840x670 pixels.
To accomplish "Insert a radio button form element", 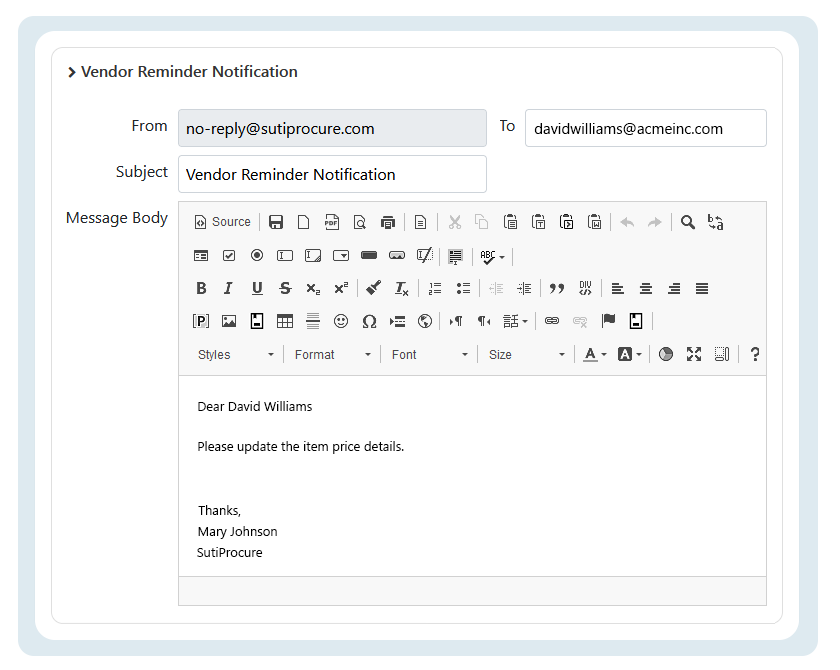I will coord(257,256).
